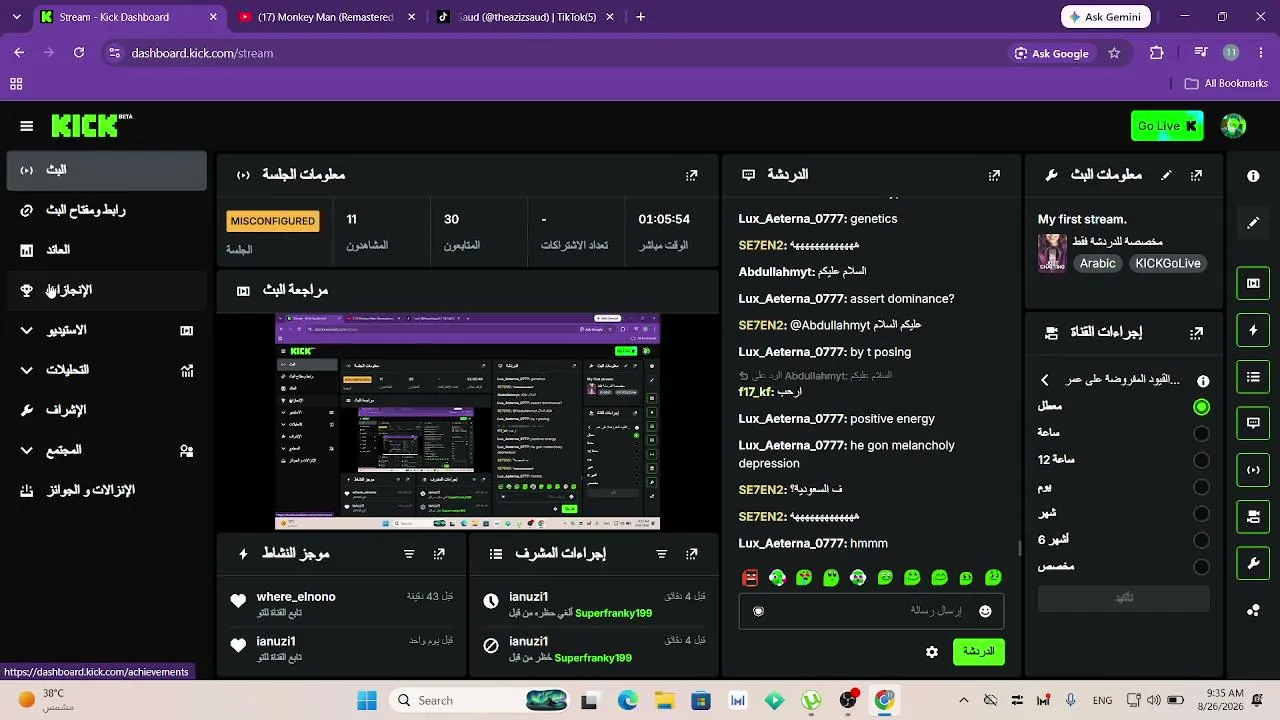
Task: Click the Ask Gemini button
Action: point(1106,17)
